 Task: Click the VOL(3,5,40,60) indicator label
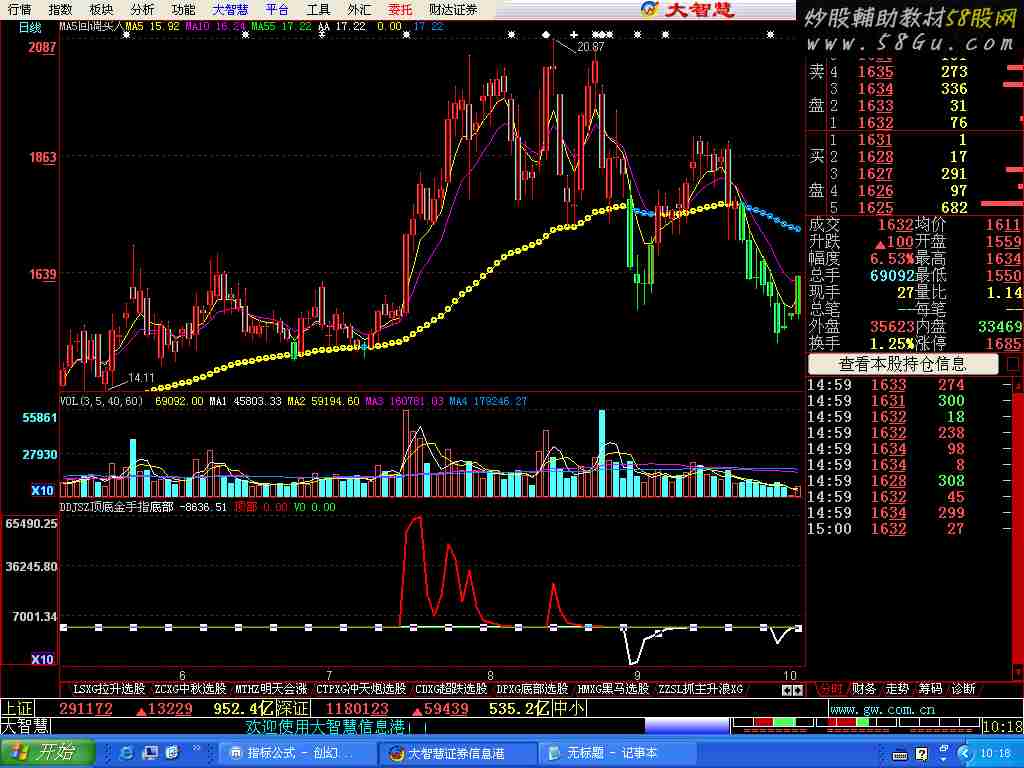coord(101,401)
